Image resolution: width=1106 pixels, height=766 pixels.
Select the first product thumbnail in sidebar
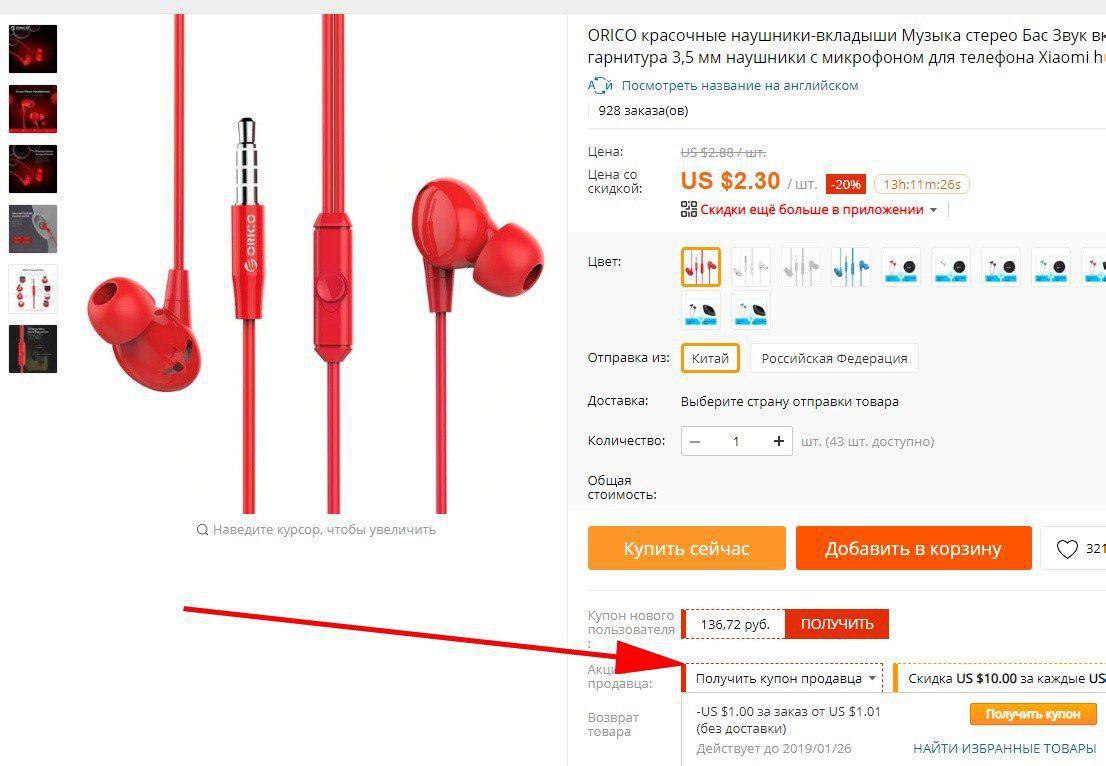(32, 49)
